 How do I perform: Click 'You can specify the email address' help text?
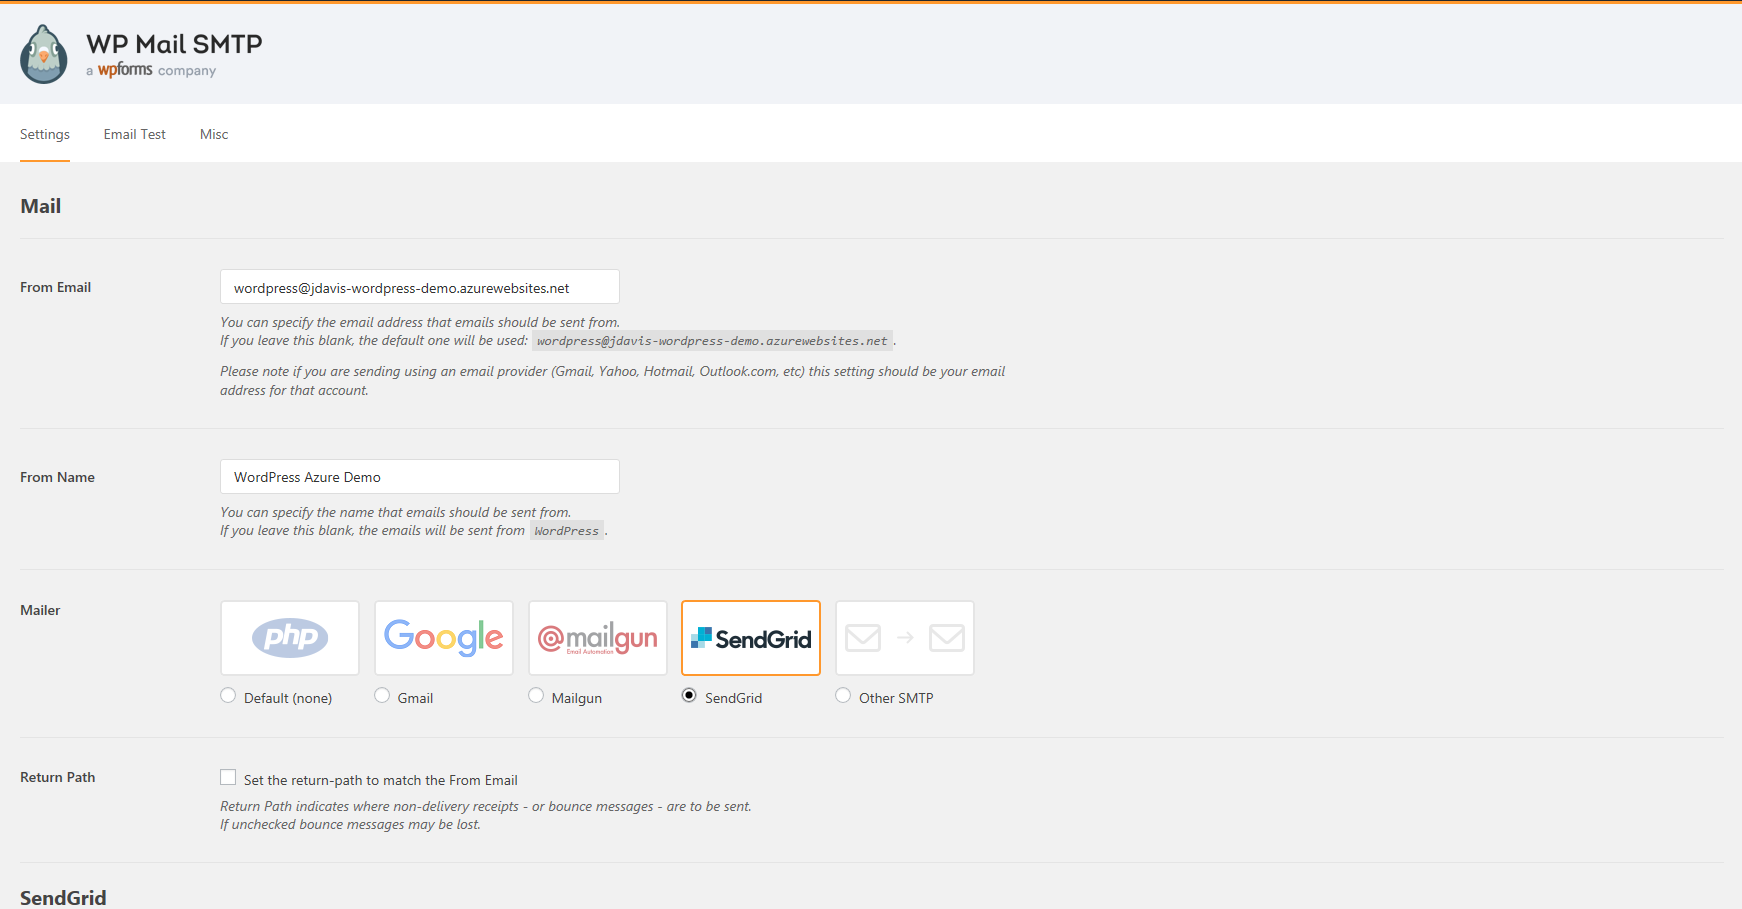pyautogui.click(x=420, y=322)
